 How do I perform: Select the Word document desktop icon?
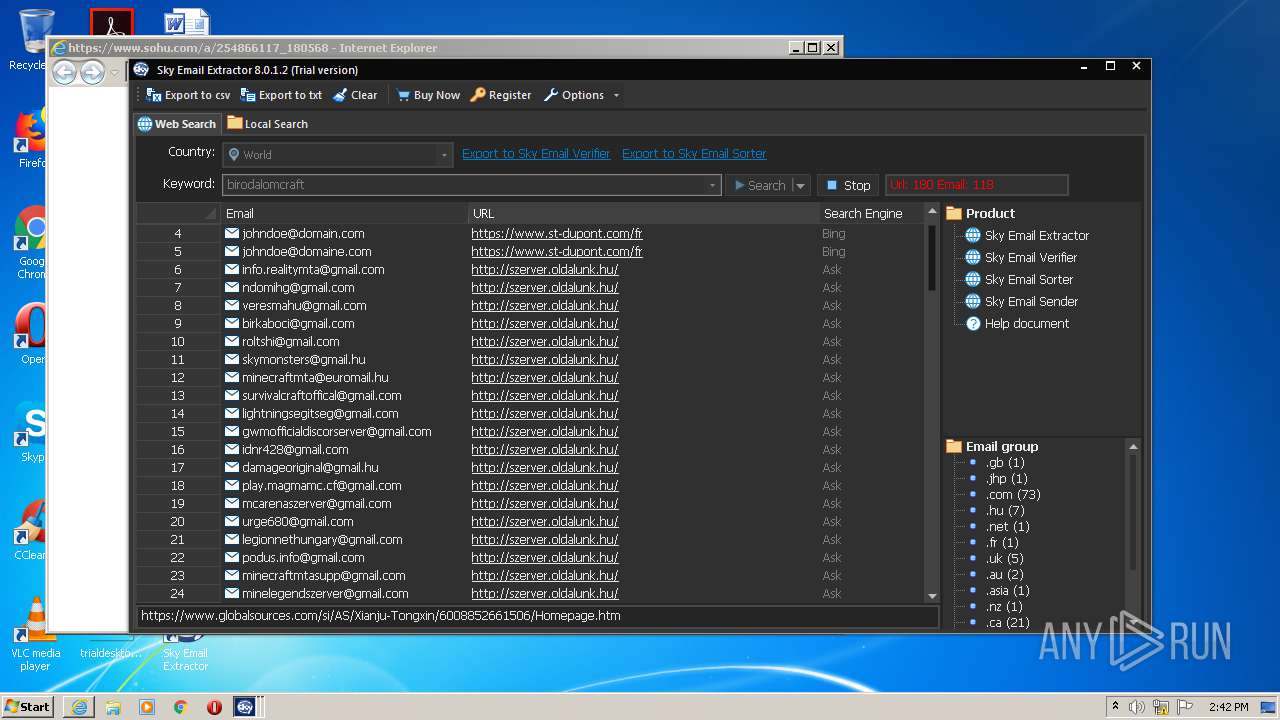coord(186,22)
